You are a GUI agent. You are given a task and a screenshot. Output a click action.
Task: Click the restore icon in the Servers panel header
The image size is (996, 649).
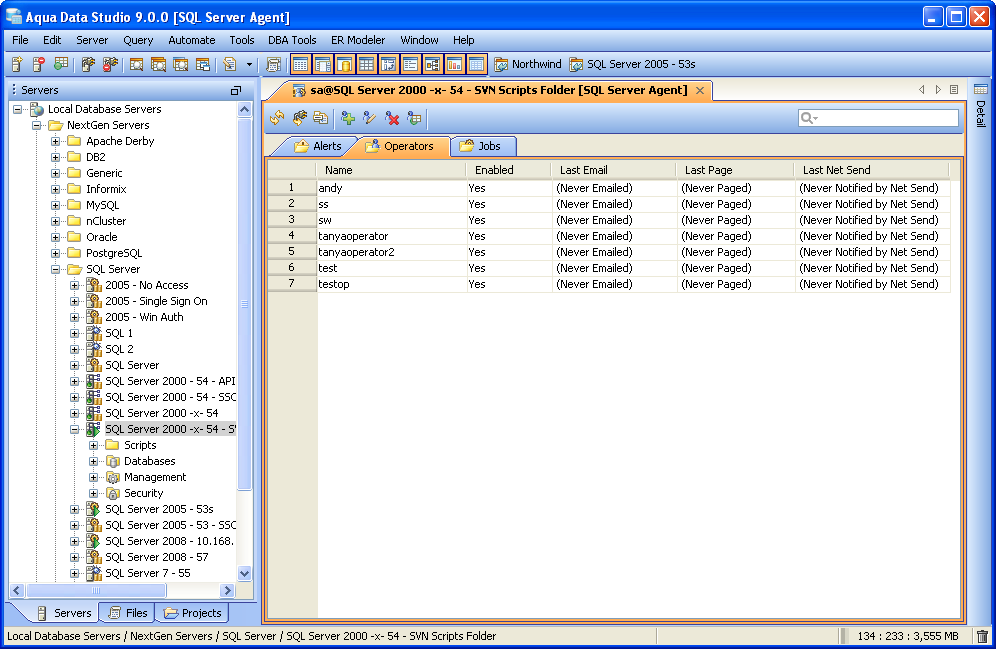[x=236, y=90]
